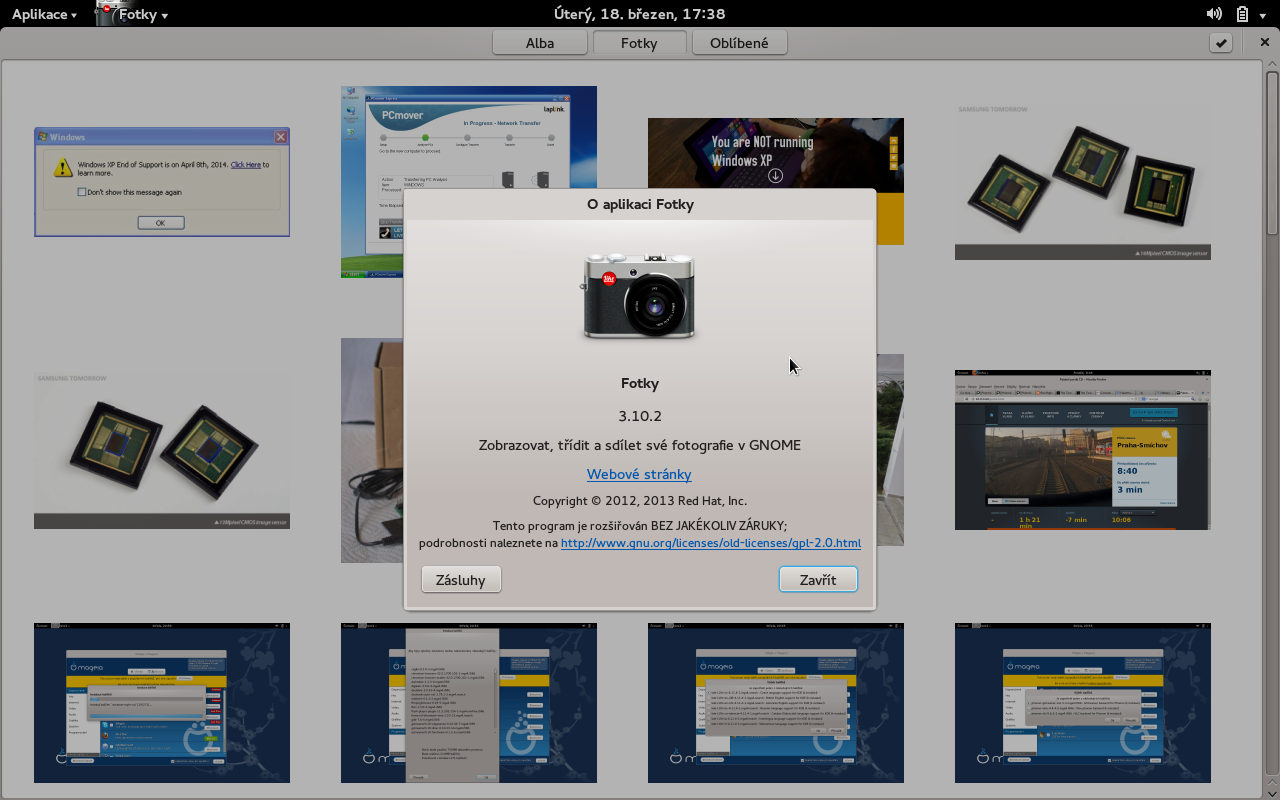1280x800 pixels.
Task: Open the first Mageia screenshot in bottom row
Action: [x=162, y=703]
